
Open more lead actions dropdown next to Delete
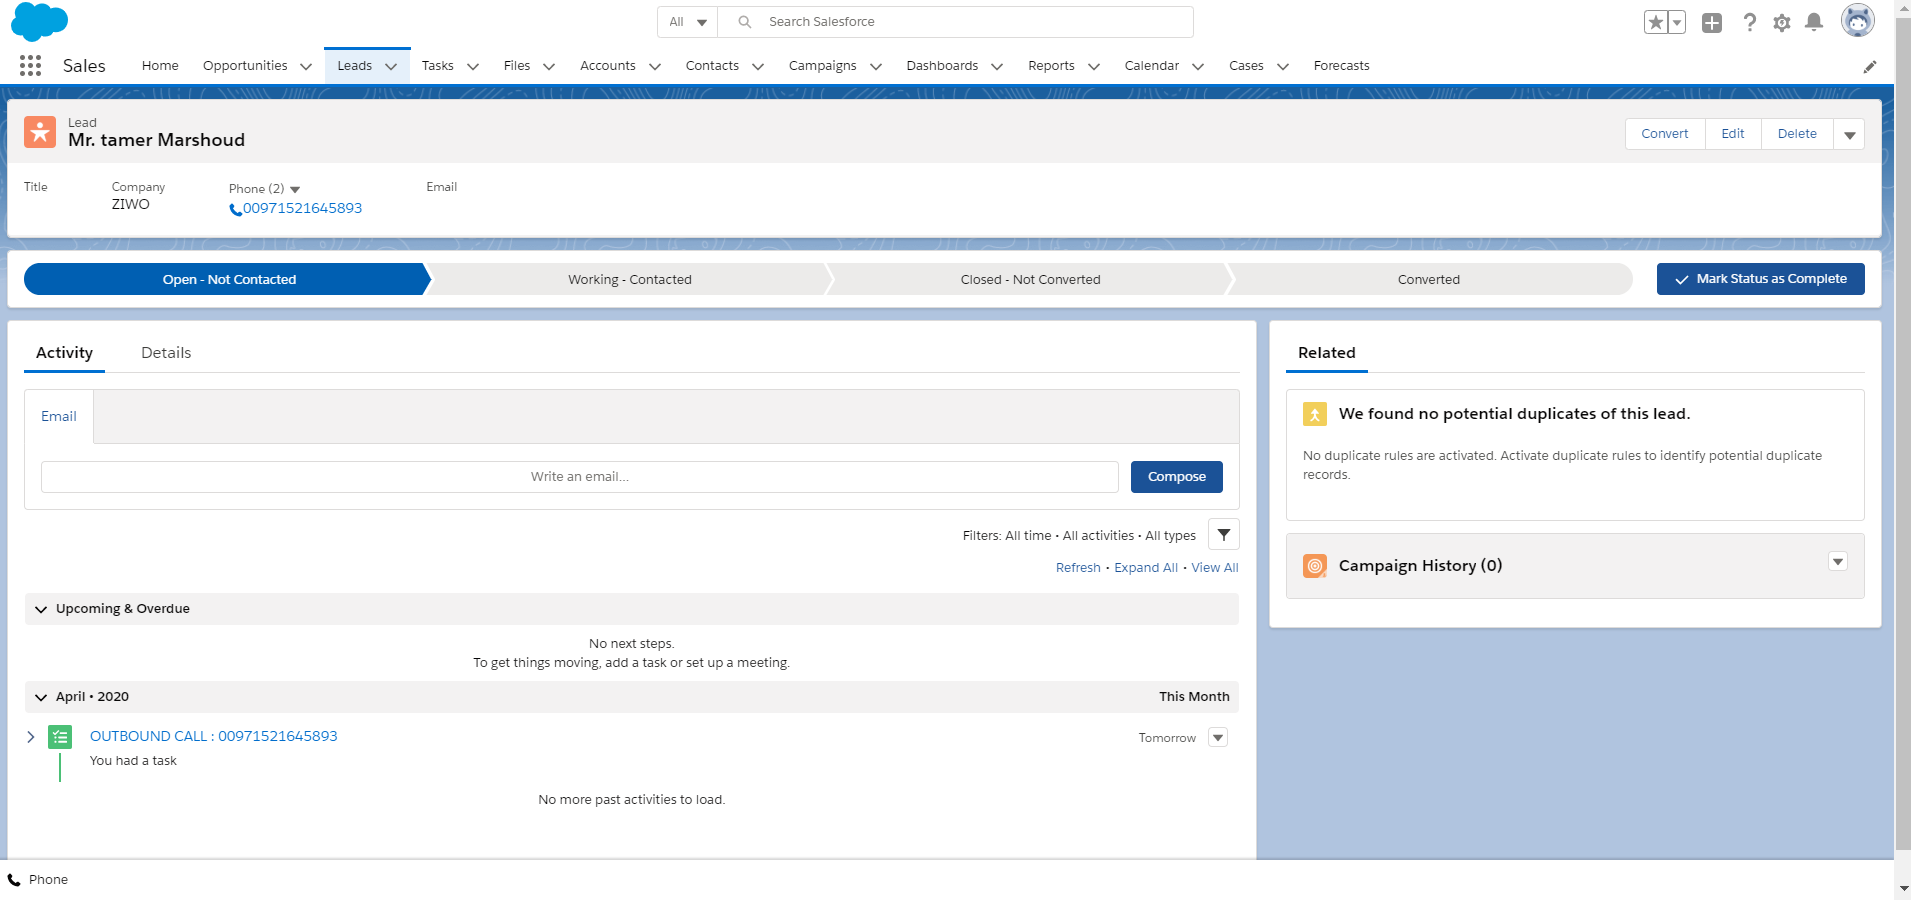click(1849, 134)
